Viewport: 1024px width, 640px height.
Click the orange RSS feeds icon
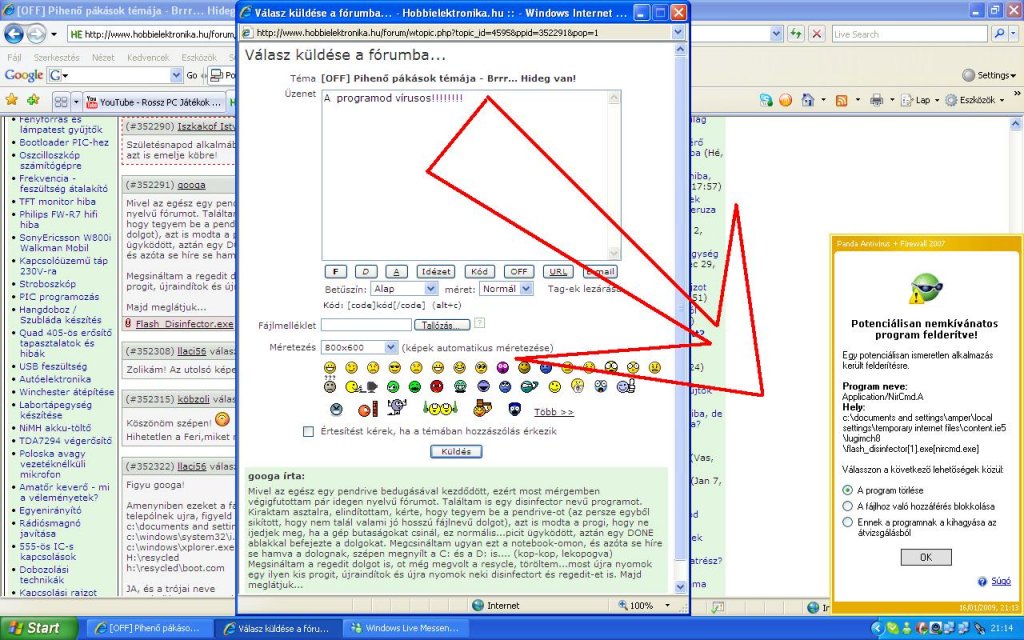842,100
